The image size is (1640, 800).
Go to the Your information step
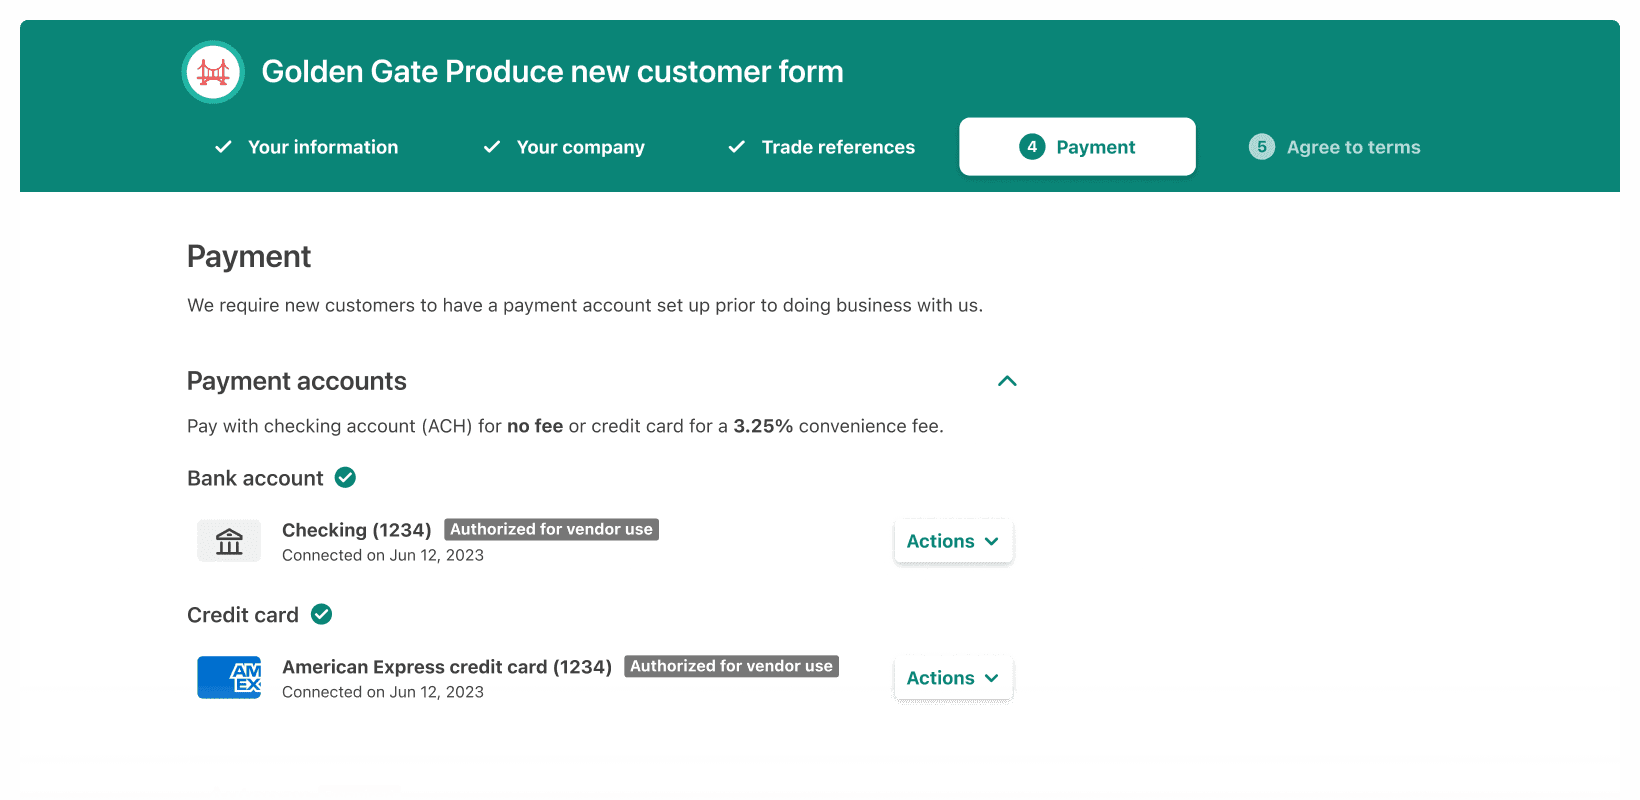click(x=322, y=147)
